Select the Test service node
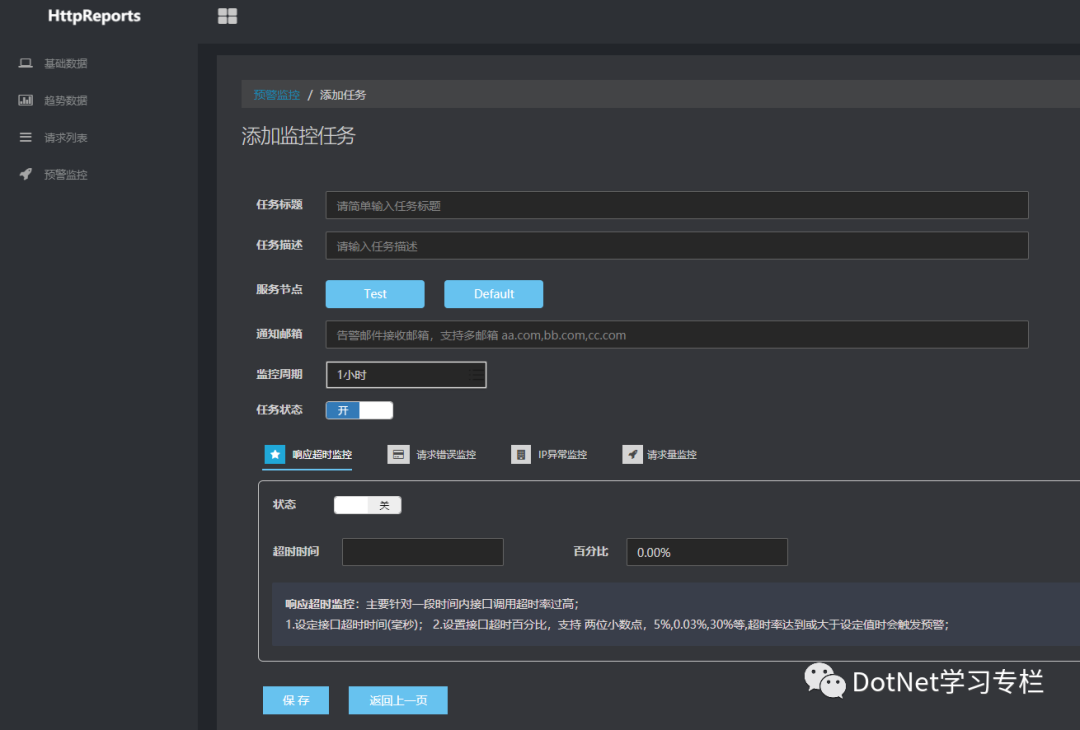The width and height of the screenshot is (1080, 730). coord(375,294)
